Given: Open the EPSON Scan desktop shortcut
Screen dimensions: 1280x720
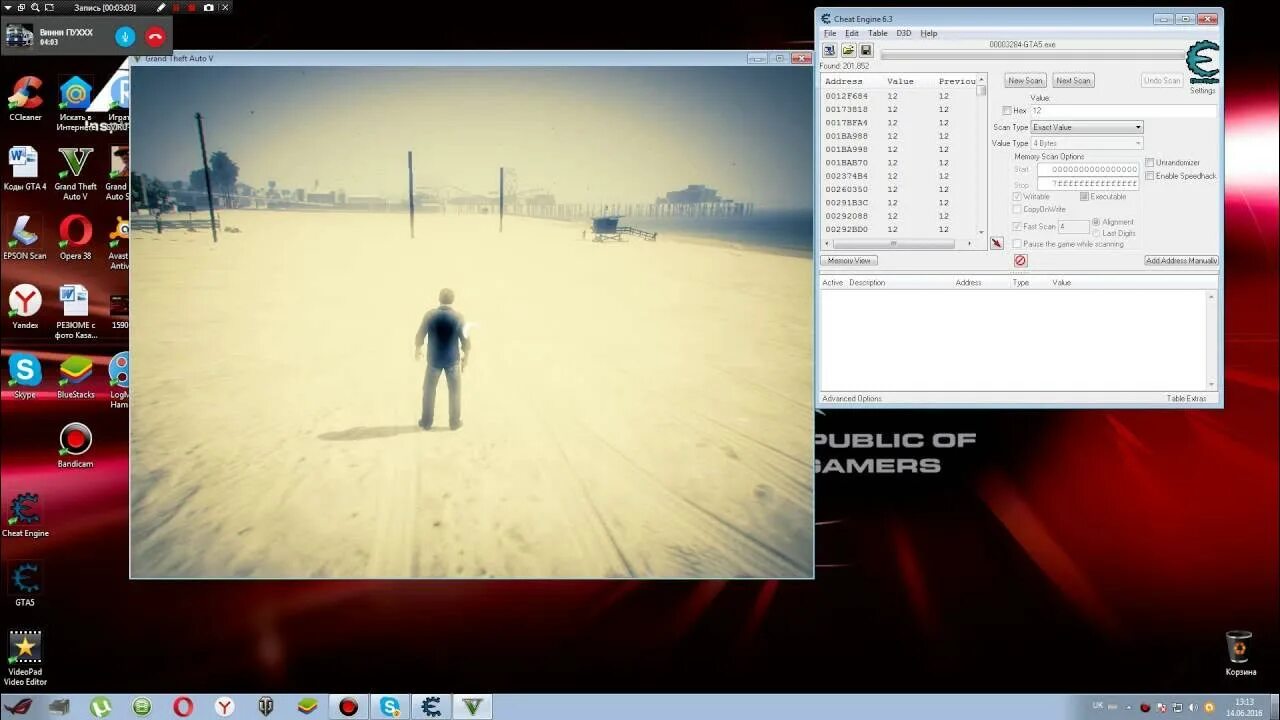Looking at the screenshot, I should pos(25,238).
